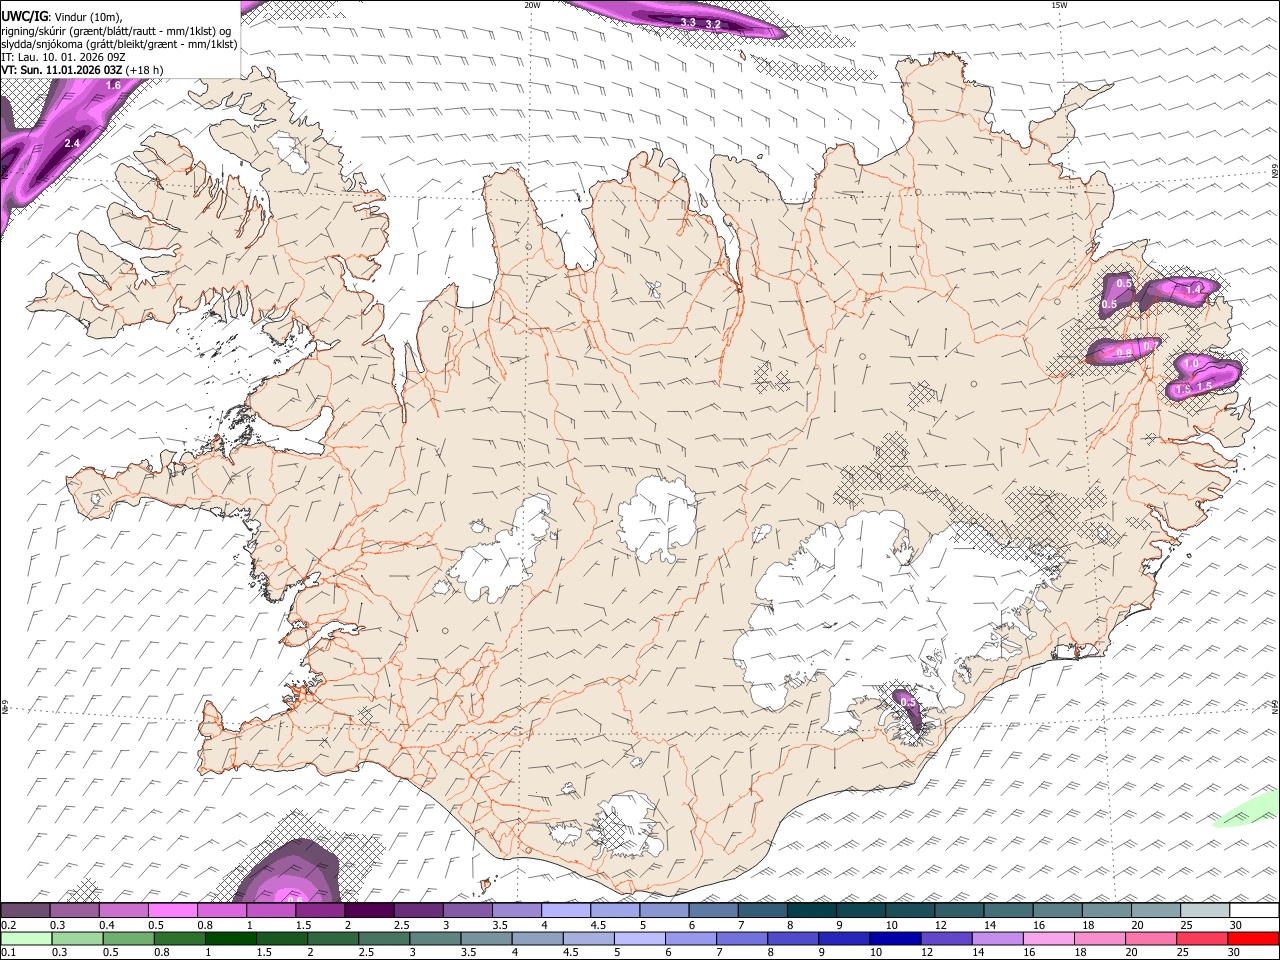Click the 1.6 precipitation value label
Screen dimensions: 1280x960
(x=113, y=86)
